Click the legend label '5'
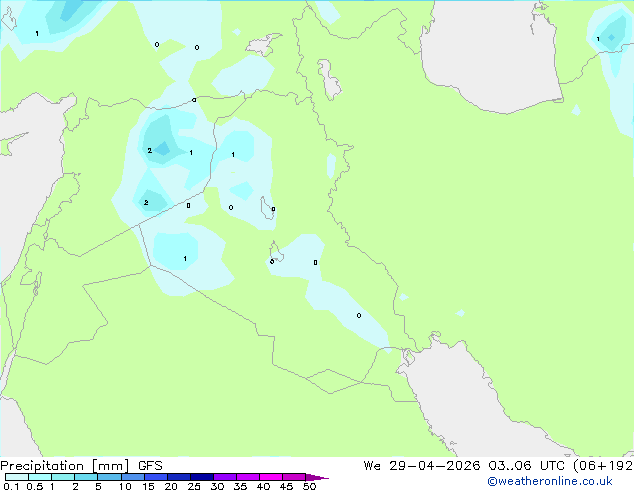634x490 pixels. 98,486
